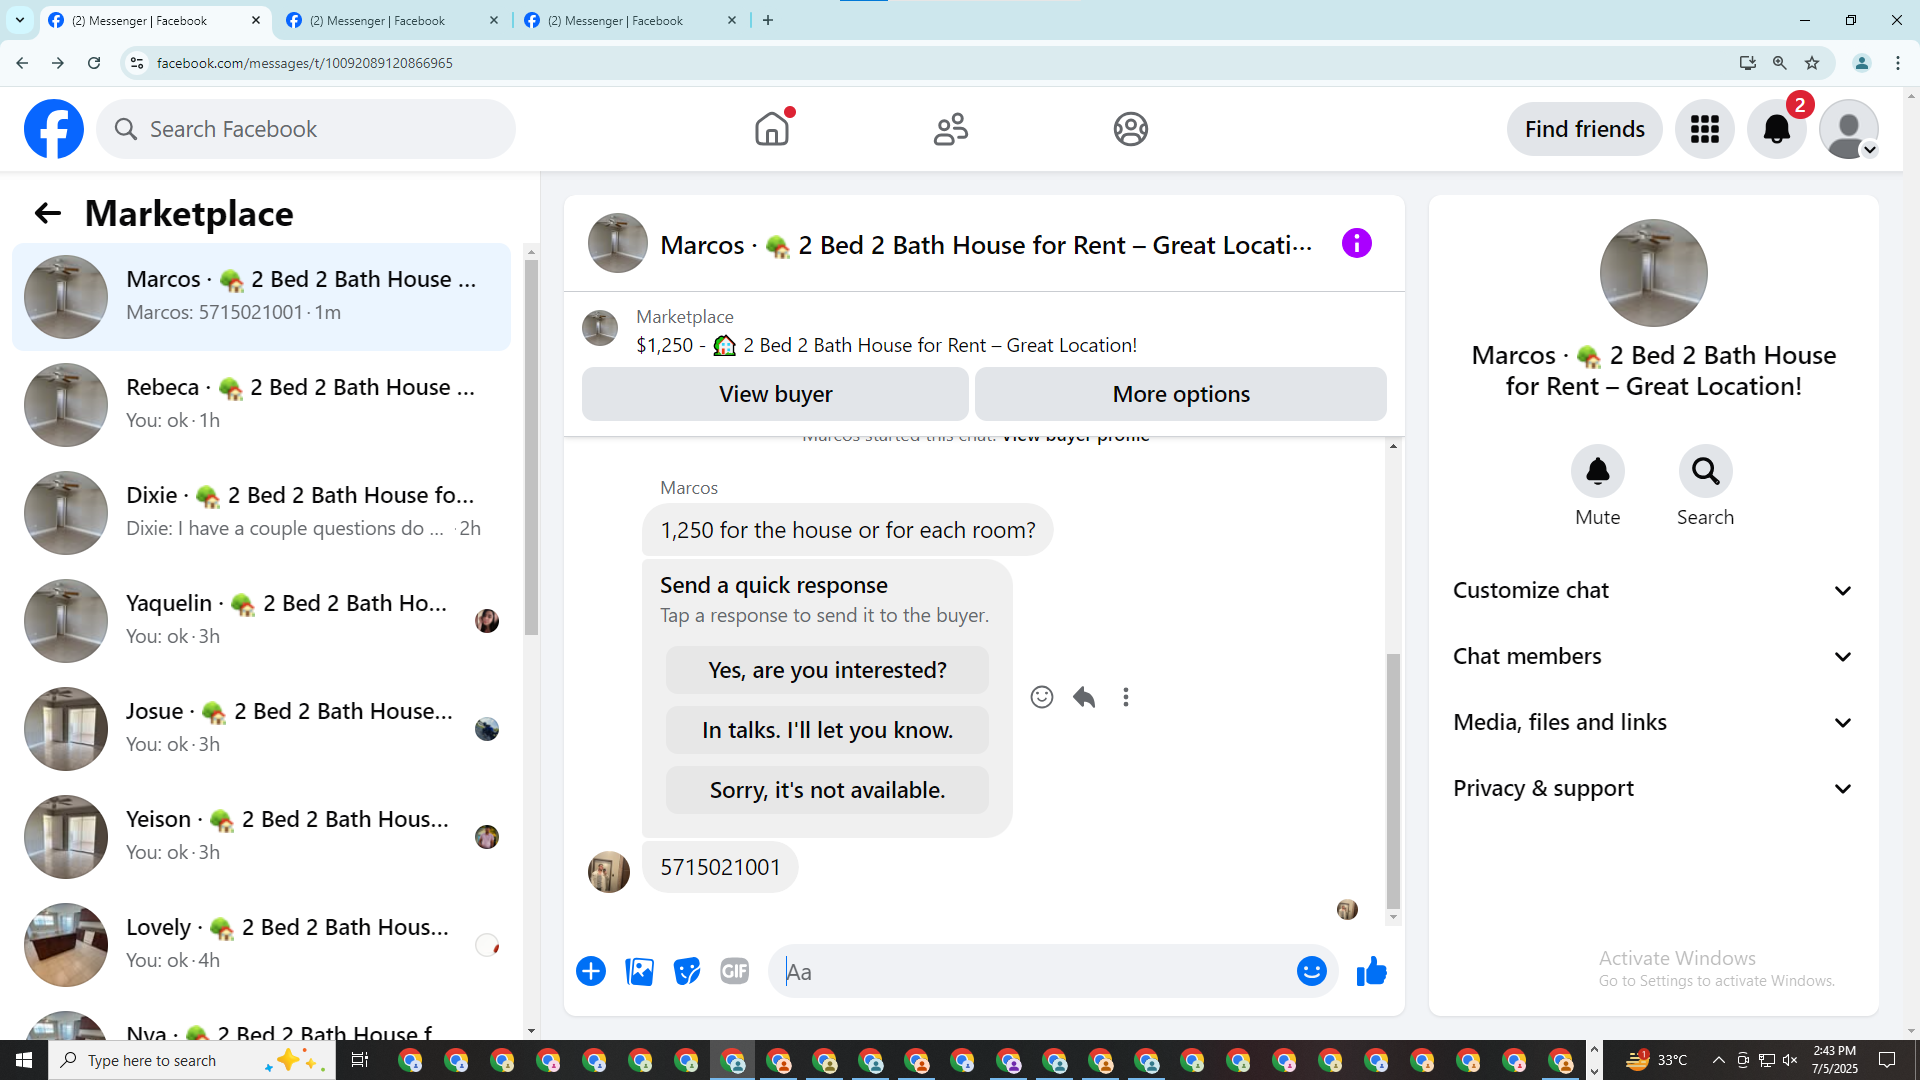Choose a sticker from sticker icon

tap(687, 971)
